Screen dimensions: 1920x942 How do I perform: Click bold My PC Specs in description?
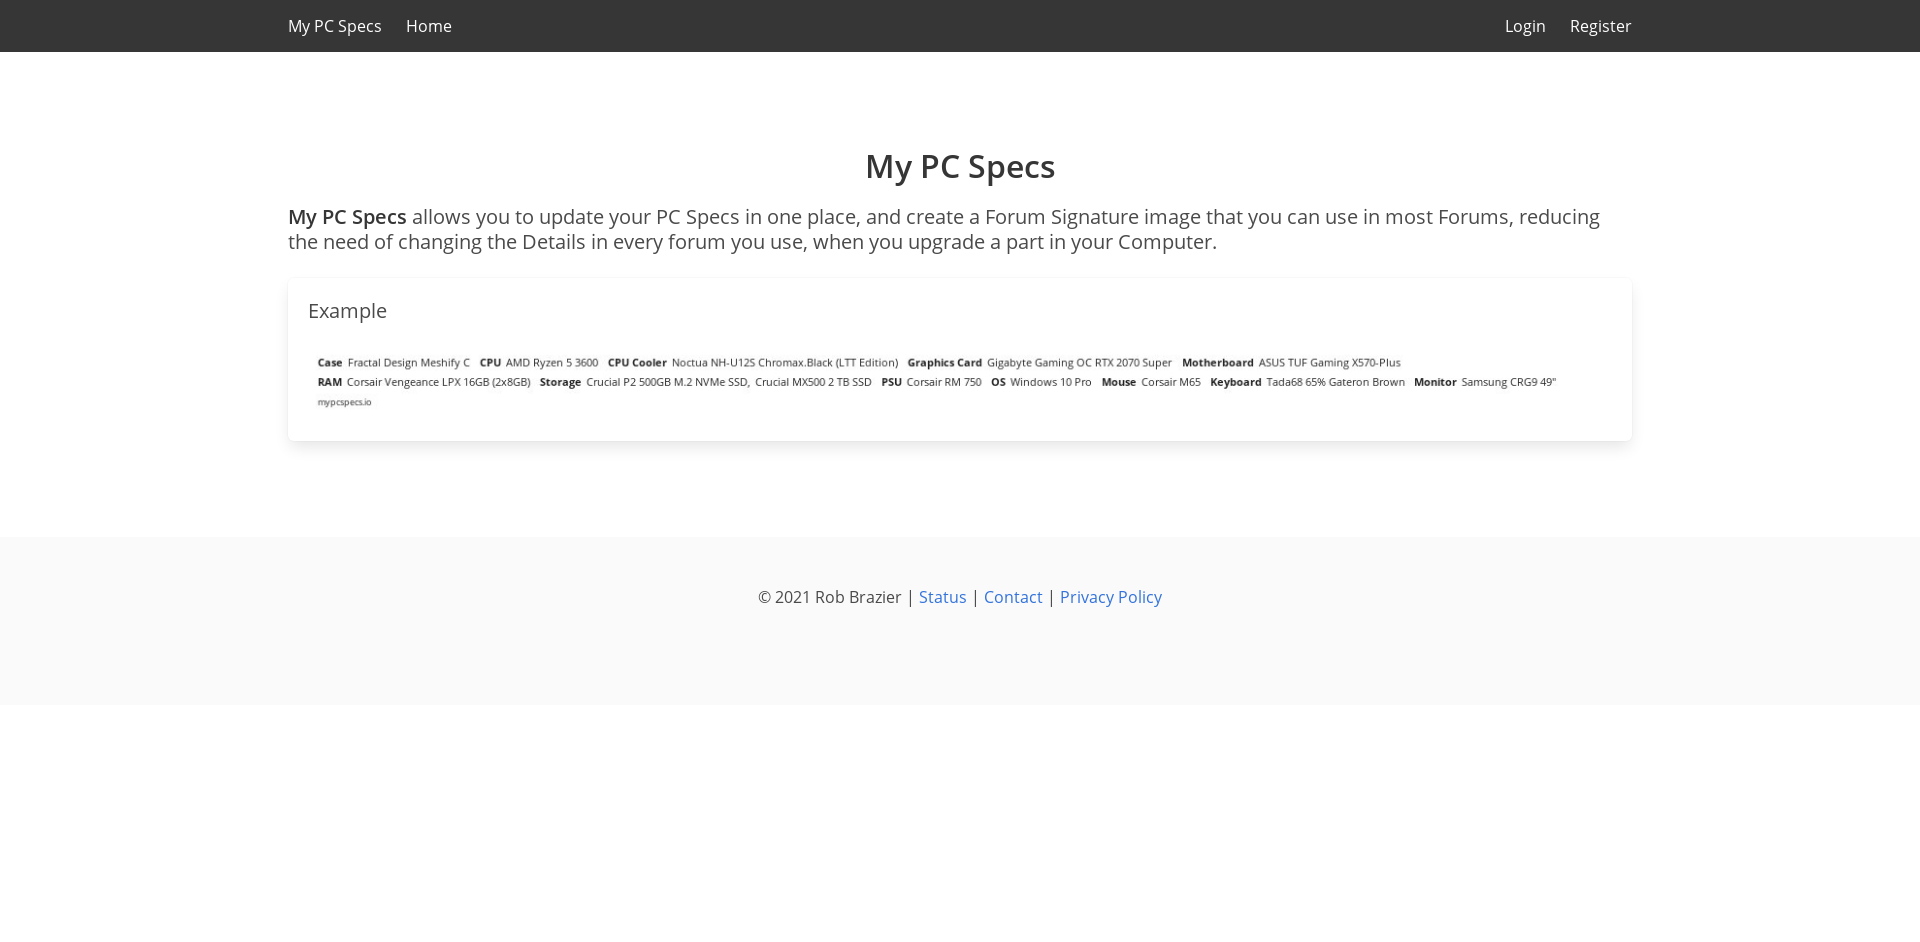(347, 217)
